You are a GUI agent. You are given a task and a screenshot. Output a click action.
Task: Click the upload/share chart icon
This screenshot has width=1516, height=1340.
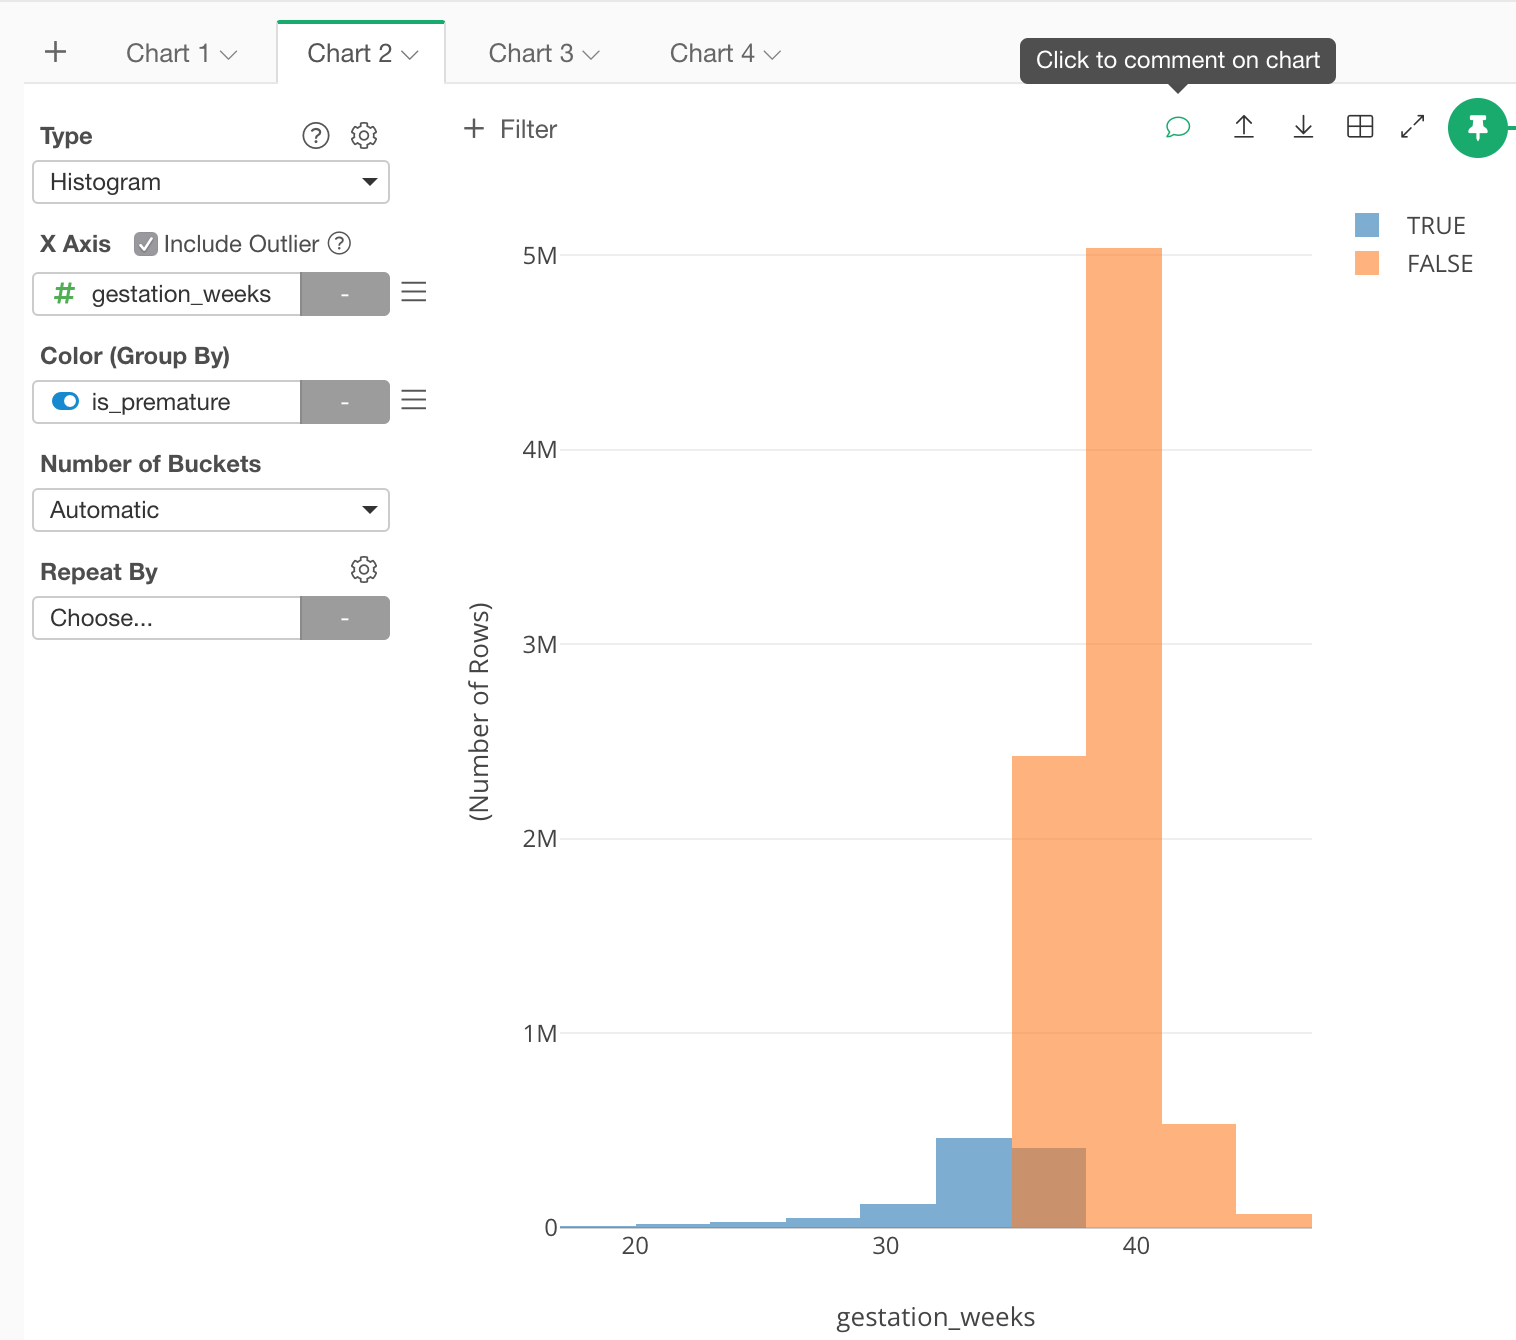click(1243, 127)
